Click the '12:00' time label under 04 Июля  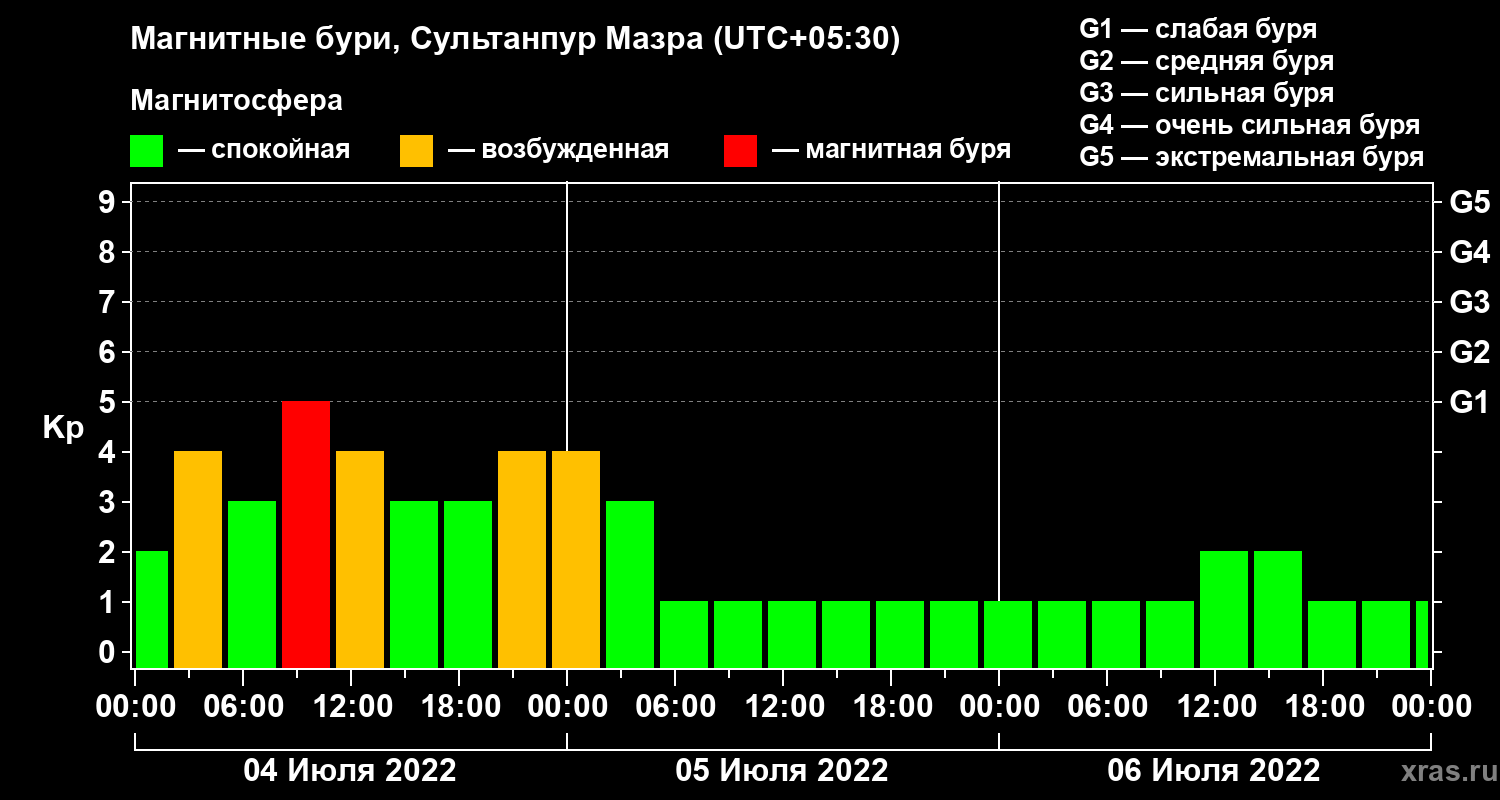tap(351, 707)
